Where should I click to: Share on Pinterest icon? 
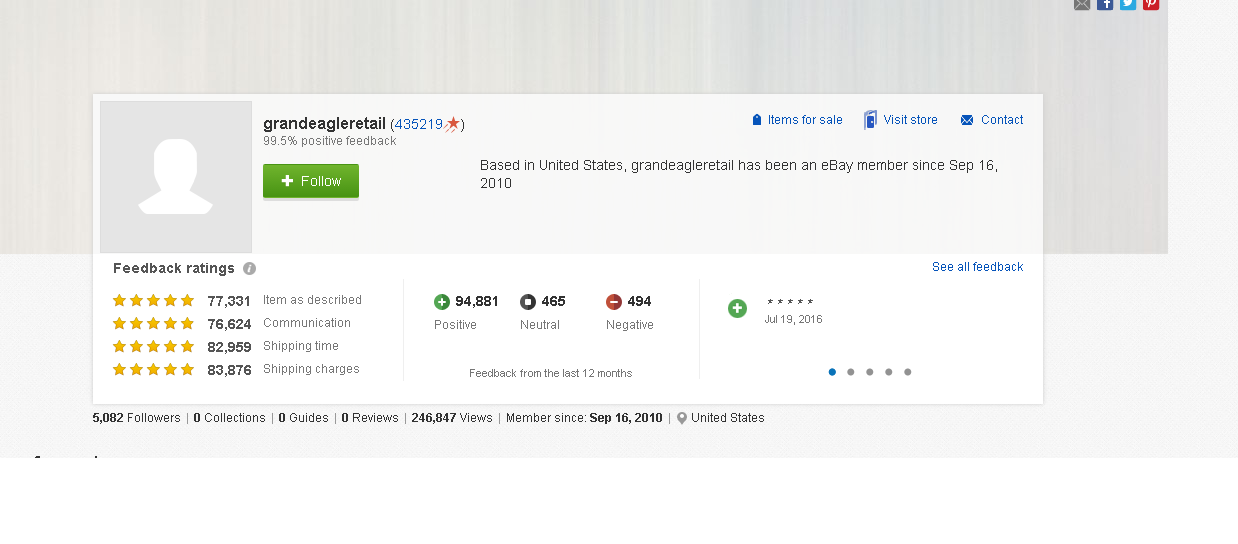(x=1151, y=4)
